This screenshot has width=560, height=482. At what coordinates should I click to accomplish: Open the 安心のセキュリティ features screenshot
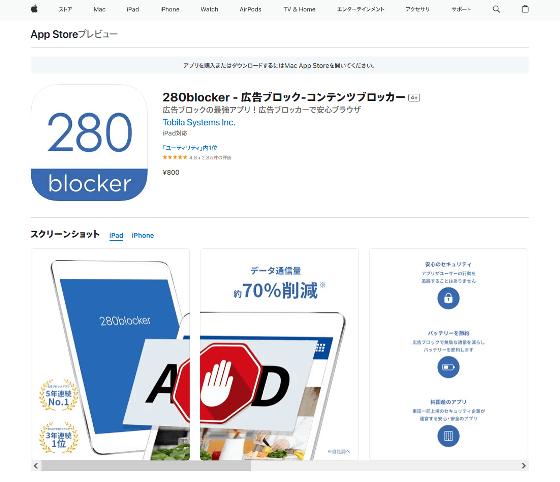pyautogui.click(x=449, y=354)
